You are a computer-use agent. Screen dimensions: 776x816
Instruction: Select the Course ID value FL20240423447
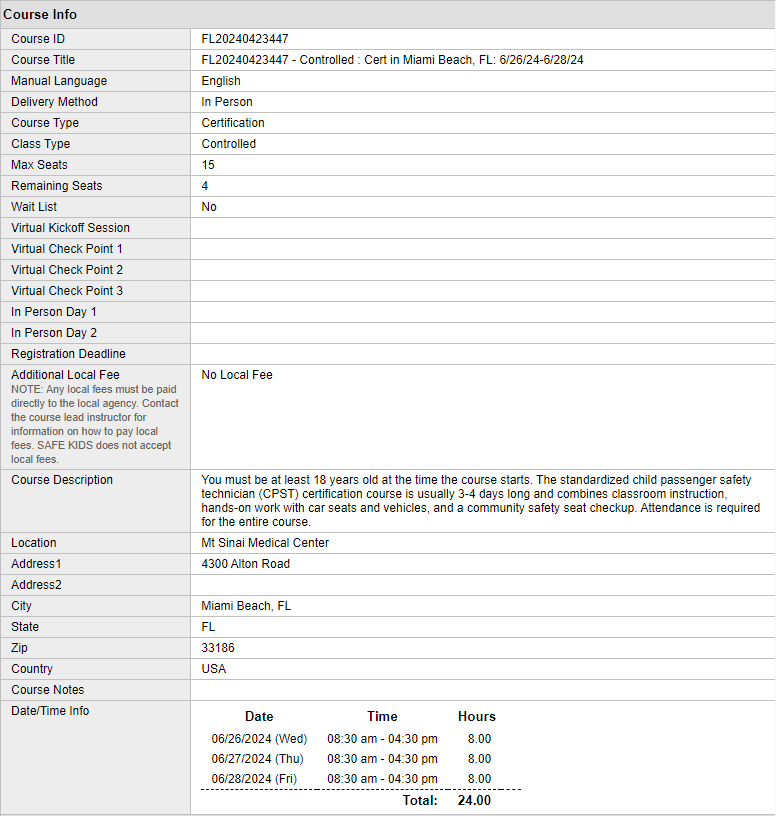245,39
